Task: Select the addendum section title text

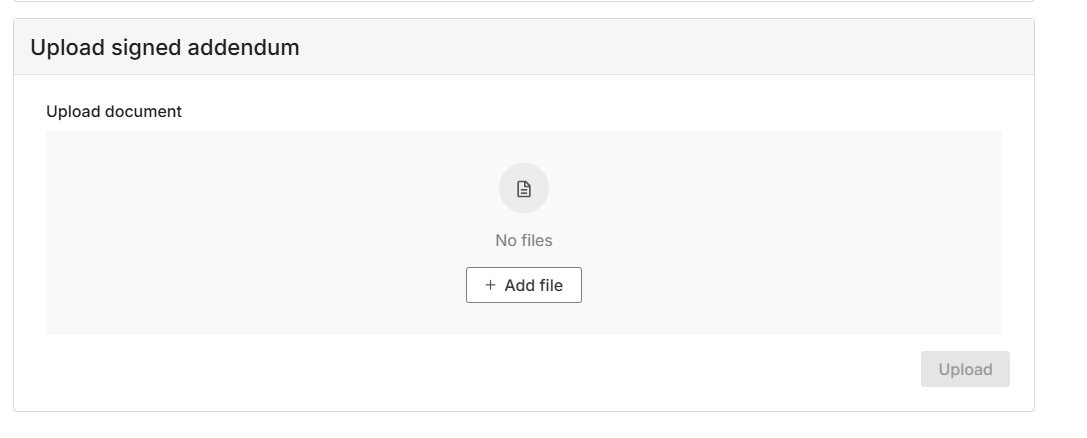Action: pos(165,47)
